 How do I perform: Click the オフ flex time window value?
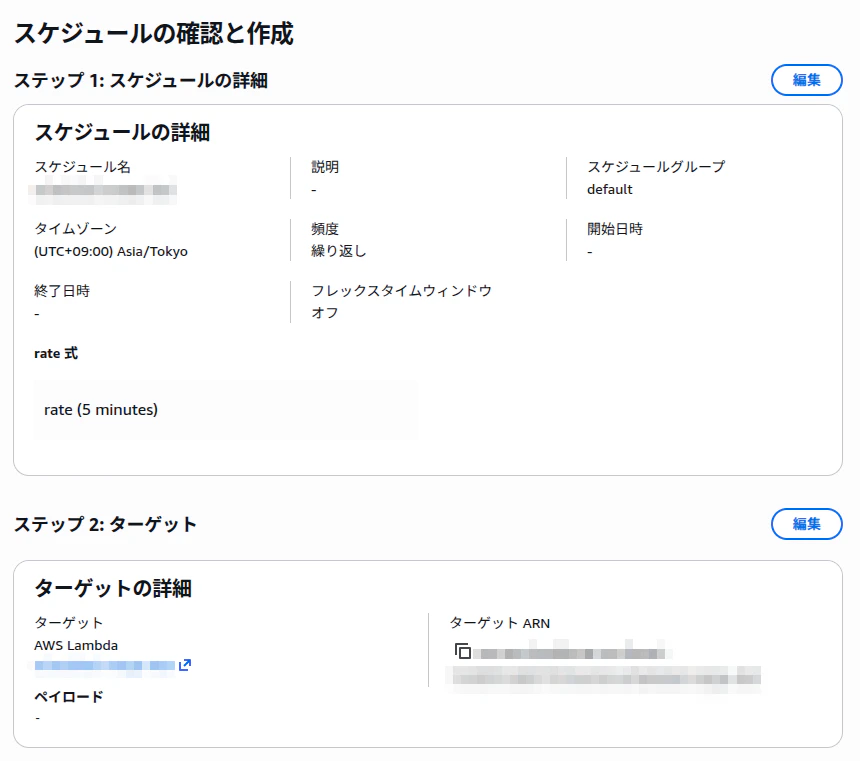coord(325,313)
